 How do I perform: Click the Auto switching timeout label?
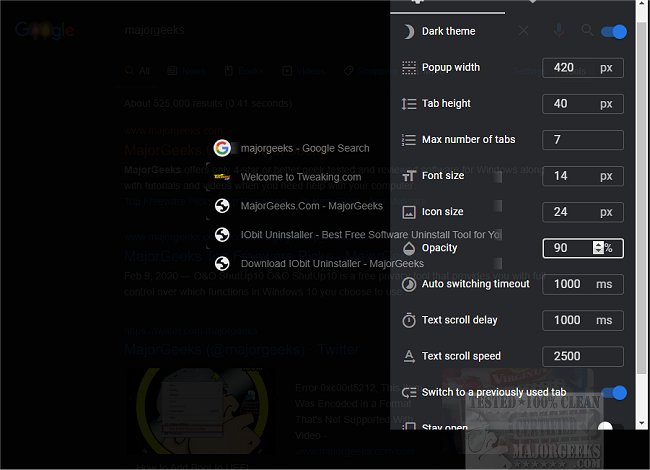(x=475, y=284)
